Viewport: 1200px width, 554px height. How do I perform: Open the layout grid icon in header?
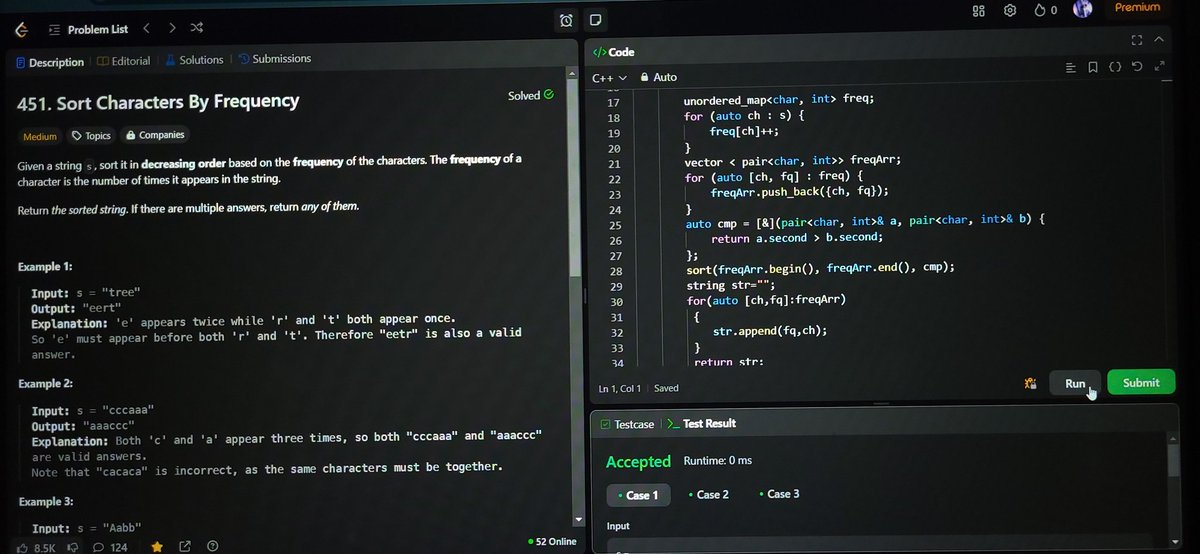(979, 10)
